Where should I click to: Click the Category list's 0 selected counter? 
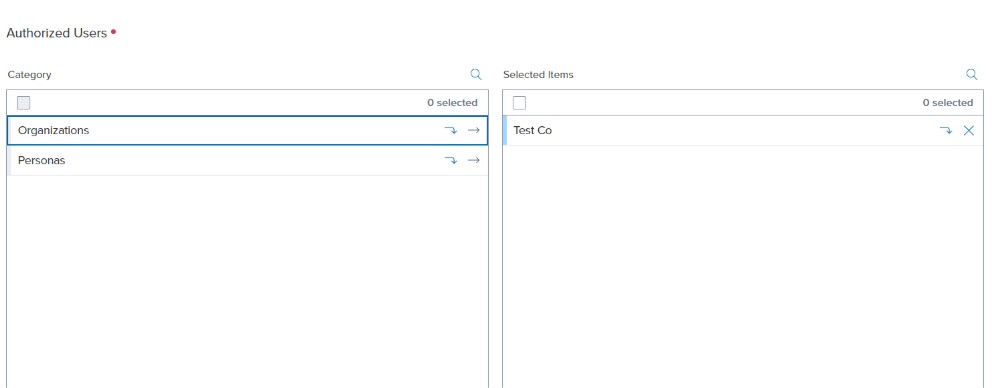tap(452, 103)
